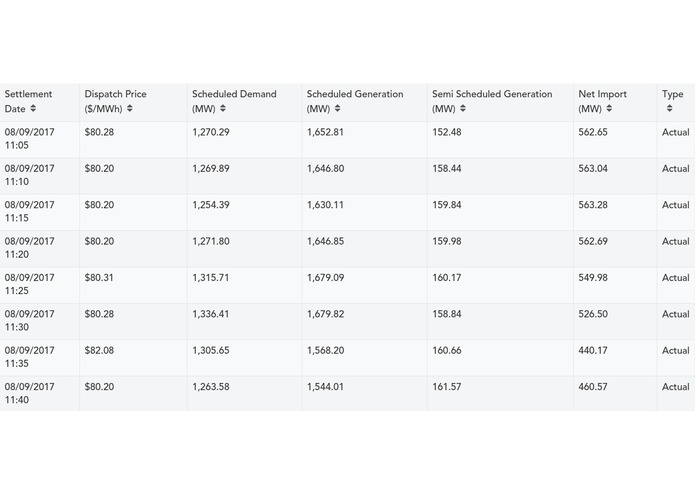Sort by Settlement Date column icon
Screen dimensions: 695x494
[x=33, y=109]
